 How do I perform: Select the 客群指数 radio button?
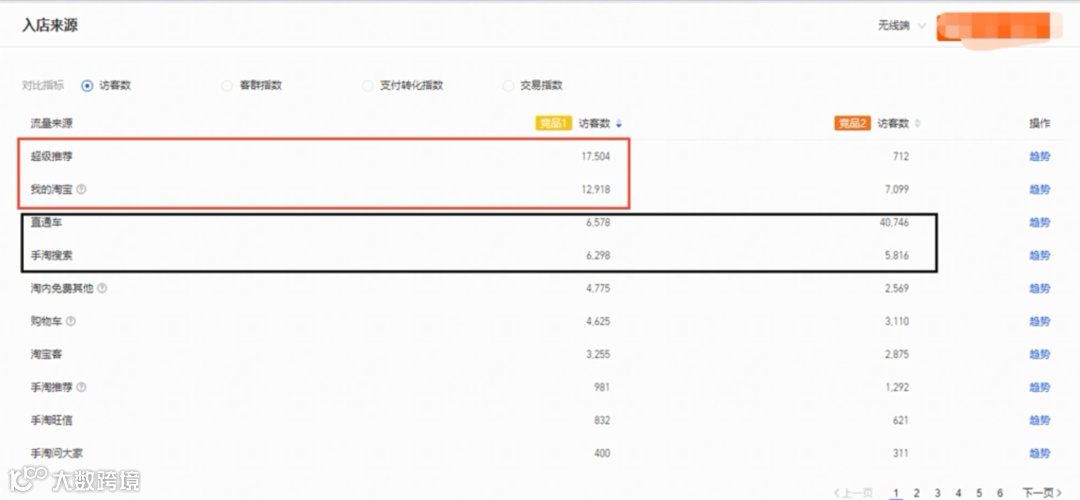click(227, 85)
